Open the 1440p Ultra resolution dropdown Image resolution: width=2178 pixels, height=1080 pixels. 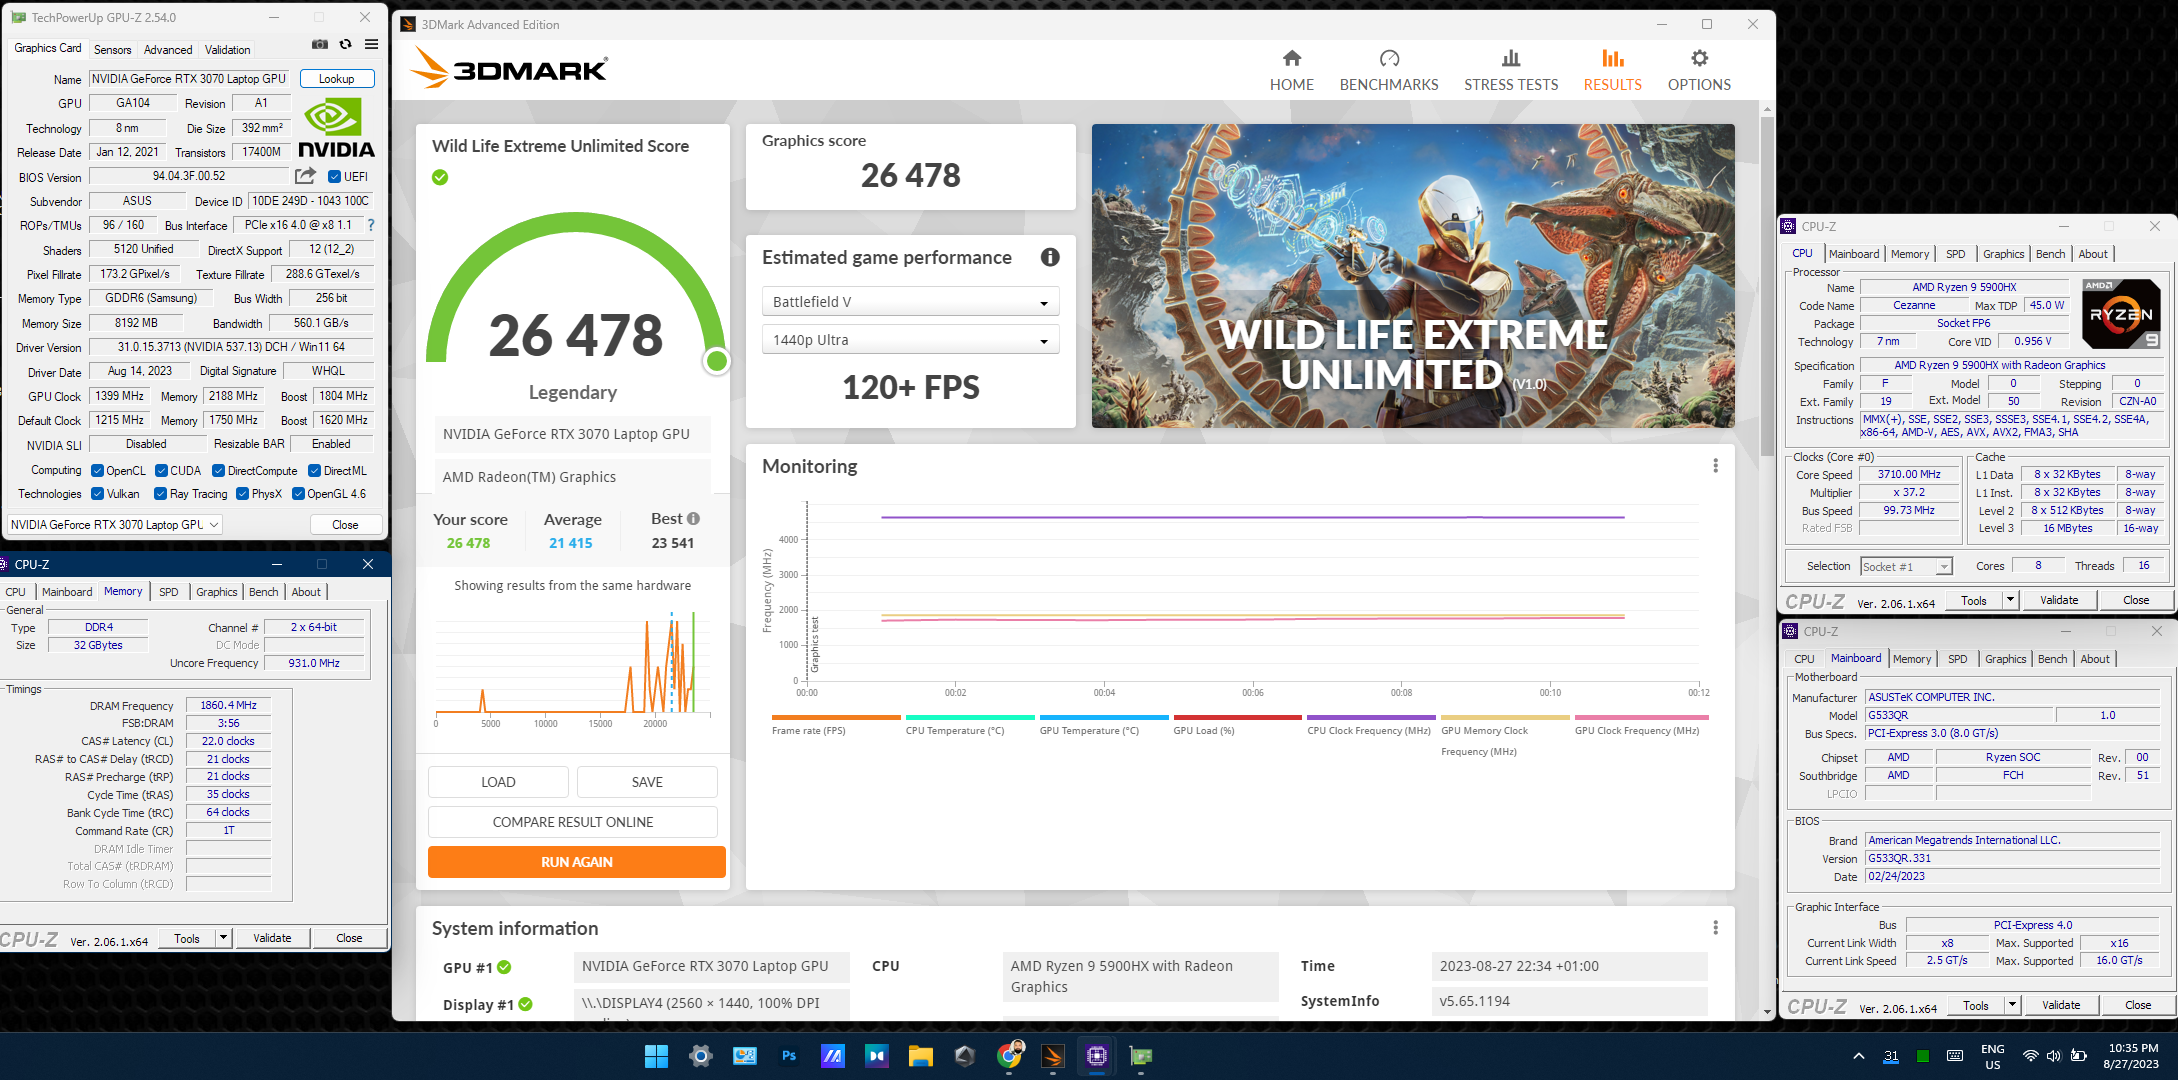tap(910, 340)
